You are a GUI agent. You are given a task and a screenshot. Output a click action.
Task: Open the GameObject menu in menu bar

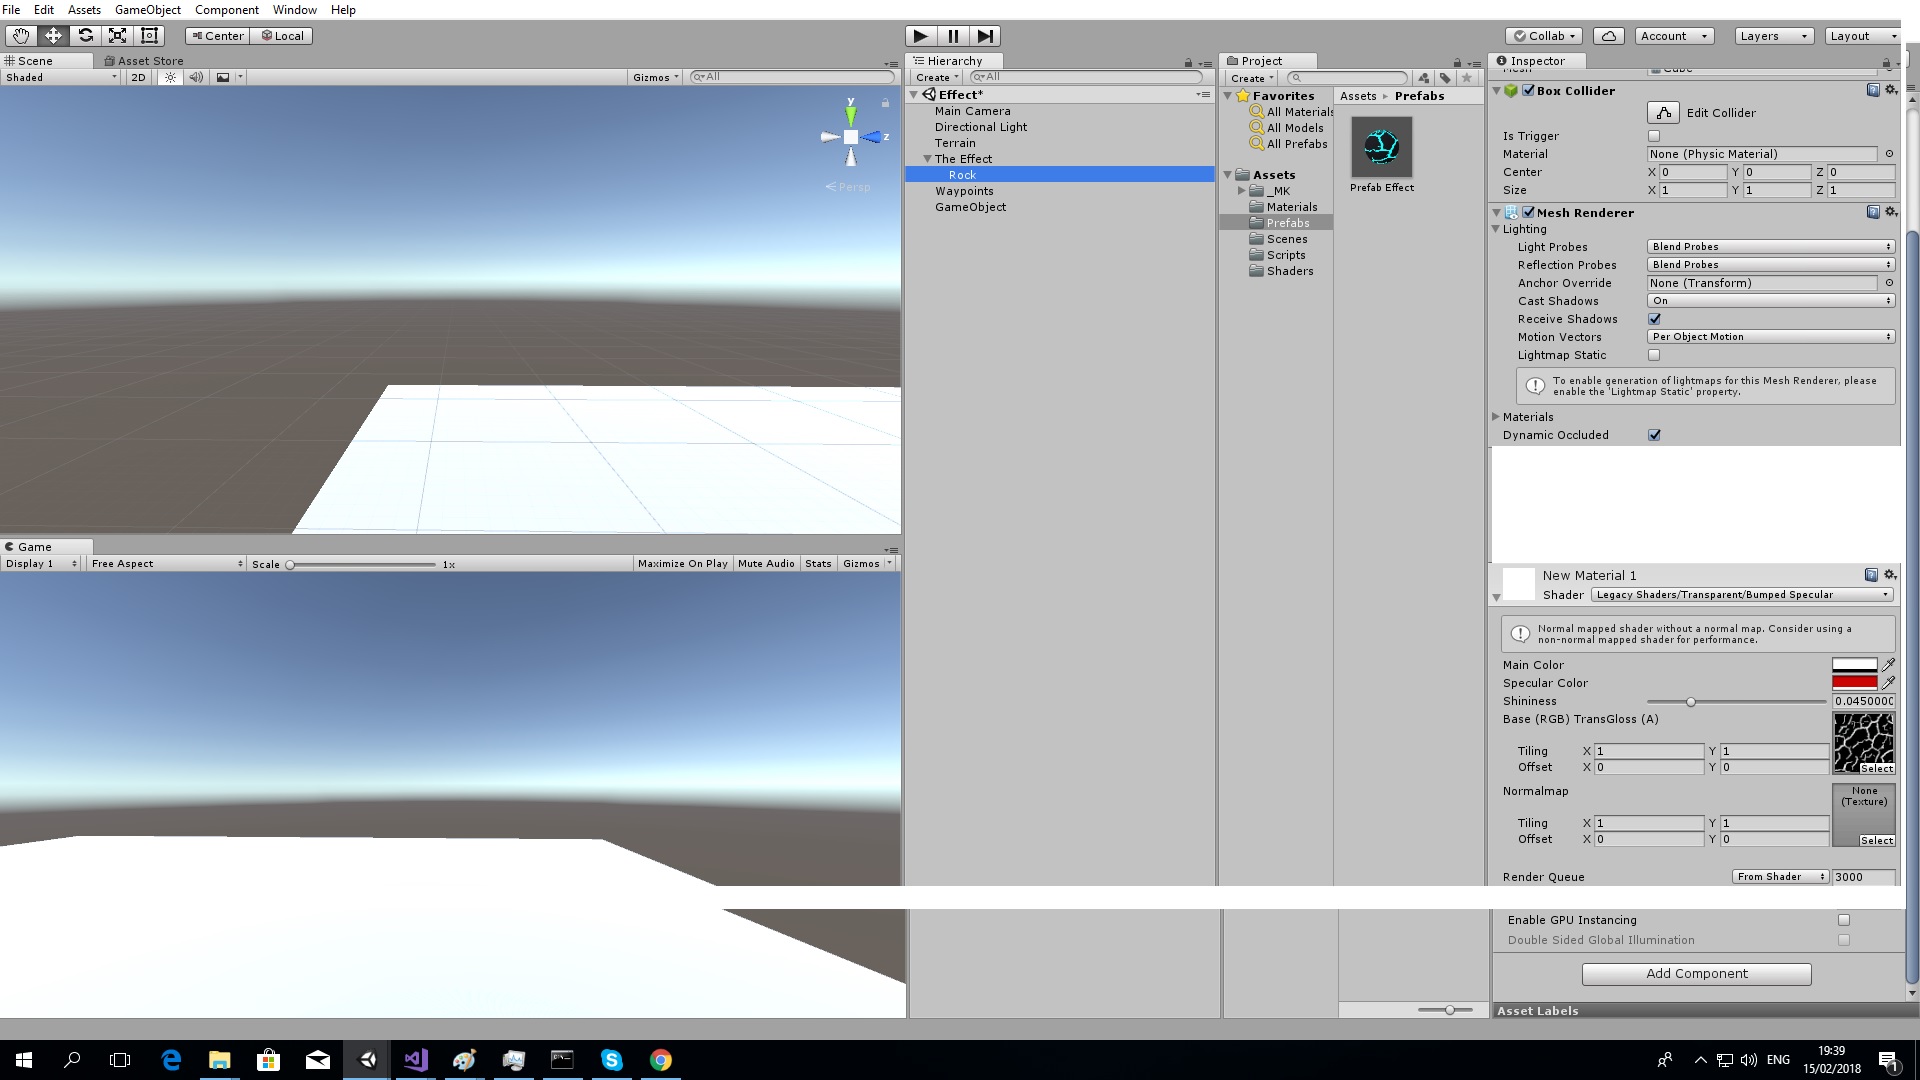(x=148, y=11)
